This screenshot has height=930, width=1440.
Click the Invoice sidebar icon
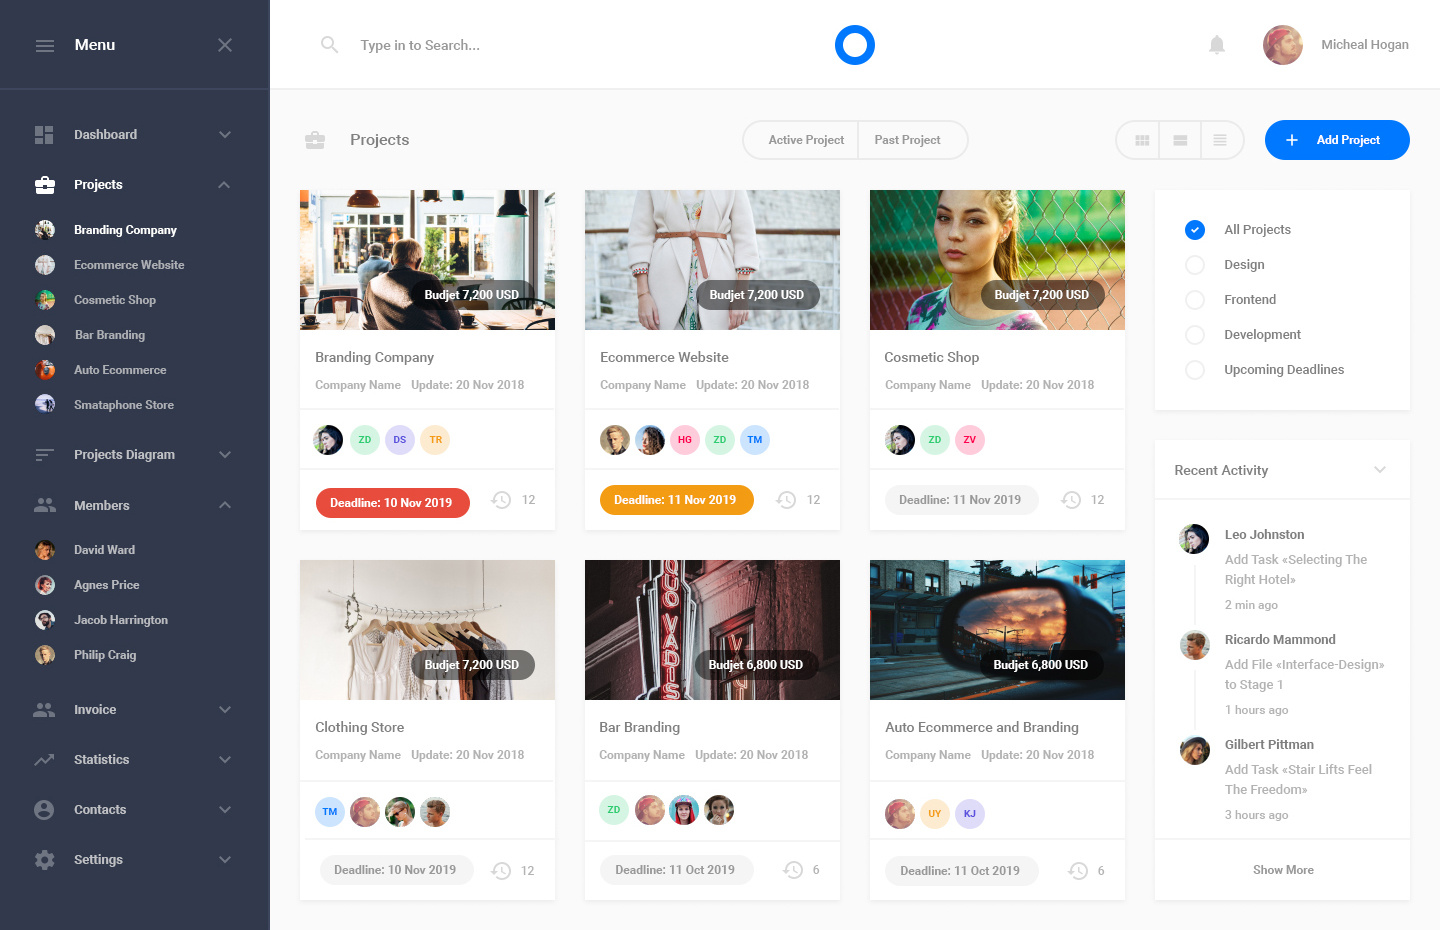[x=44, y=709]
